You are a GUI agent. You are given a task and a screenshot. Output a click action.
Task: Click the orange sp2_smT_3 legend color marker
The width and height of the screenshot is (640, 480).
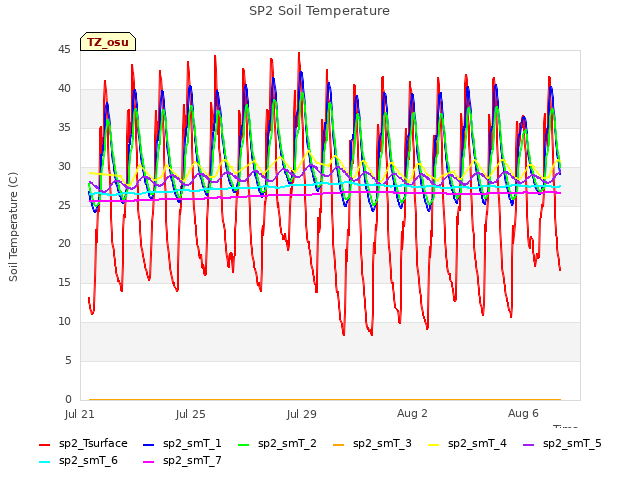tap(338, 444)
